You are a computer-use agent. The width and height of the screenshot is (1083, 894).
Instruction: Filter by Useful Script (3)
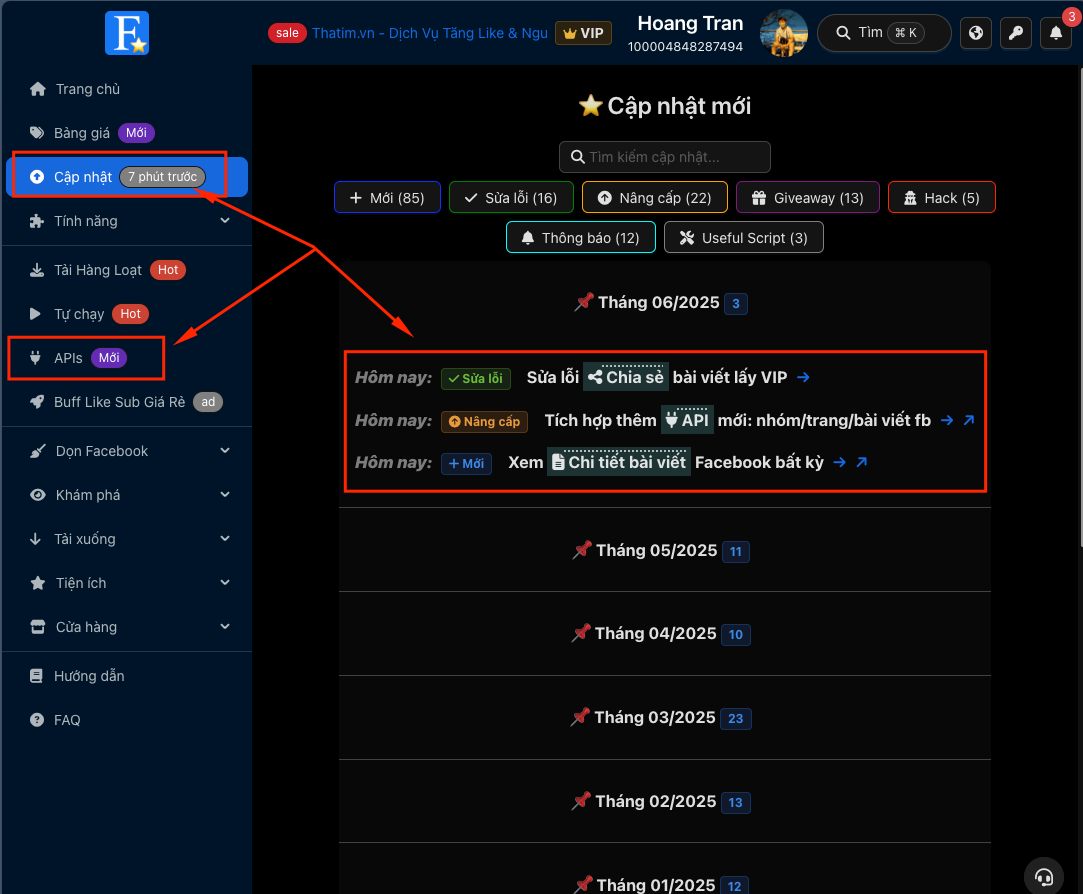744,238
